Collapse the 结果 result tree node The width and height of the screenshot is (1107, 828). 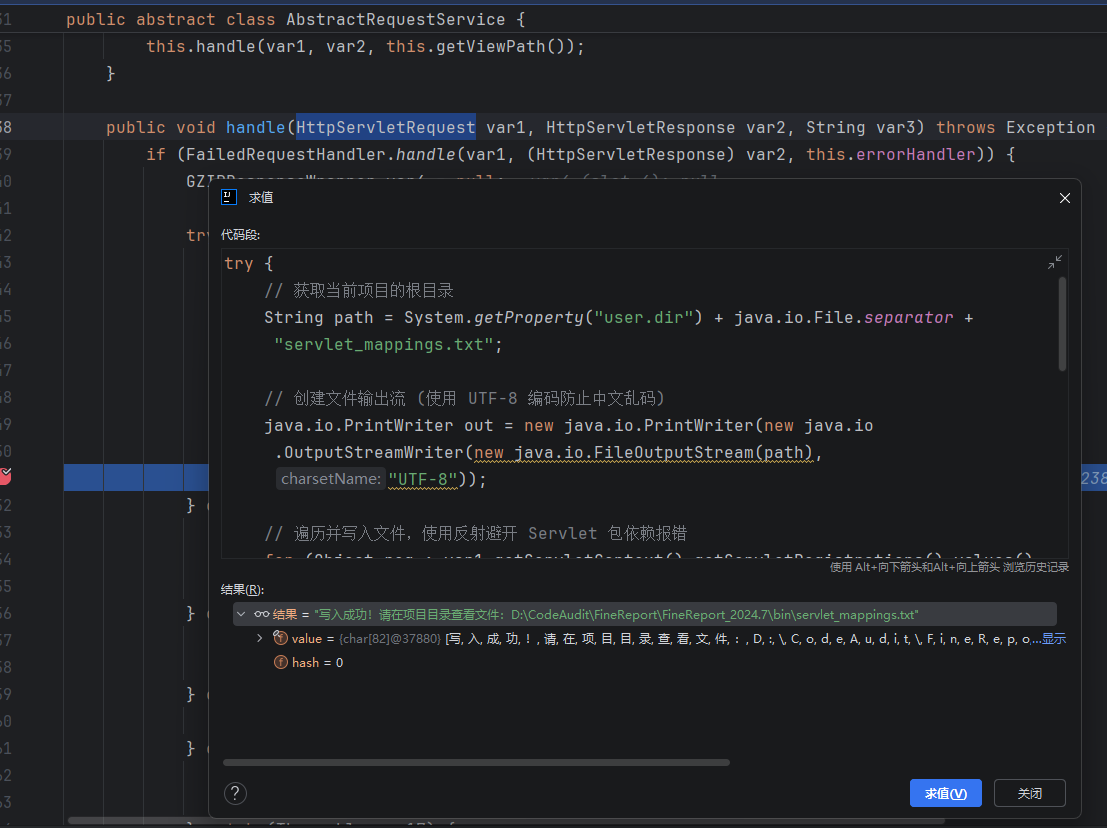241,614
